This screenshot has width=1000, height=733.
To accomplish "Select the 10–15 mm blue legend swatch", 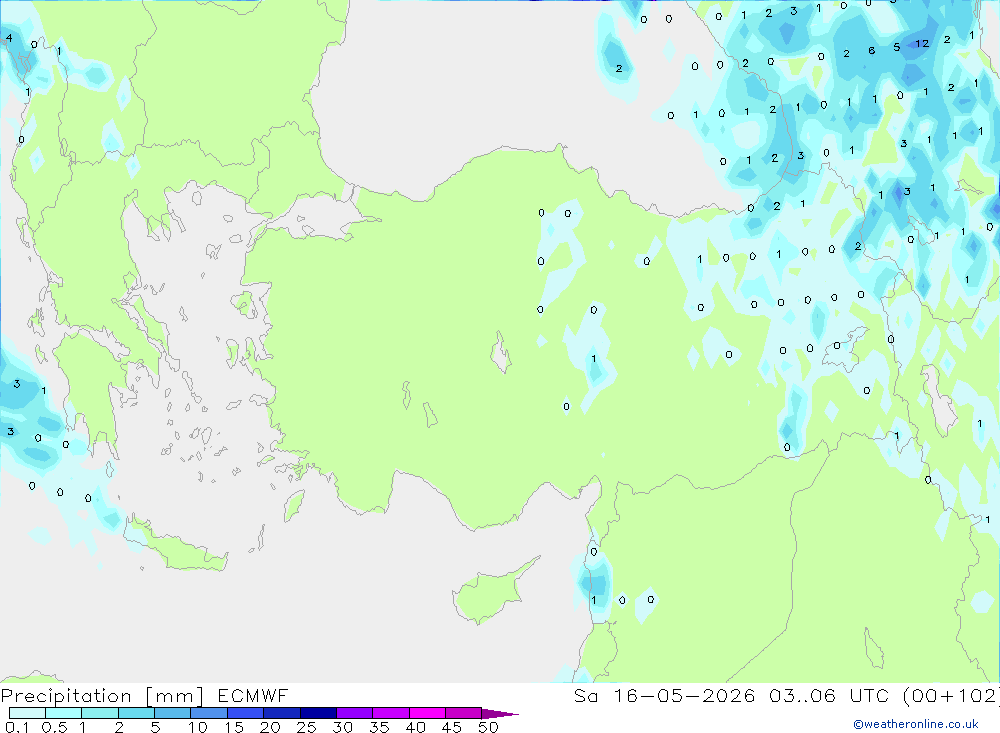I will coord(209,713).
